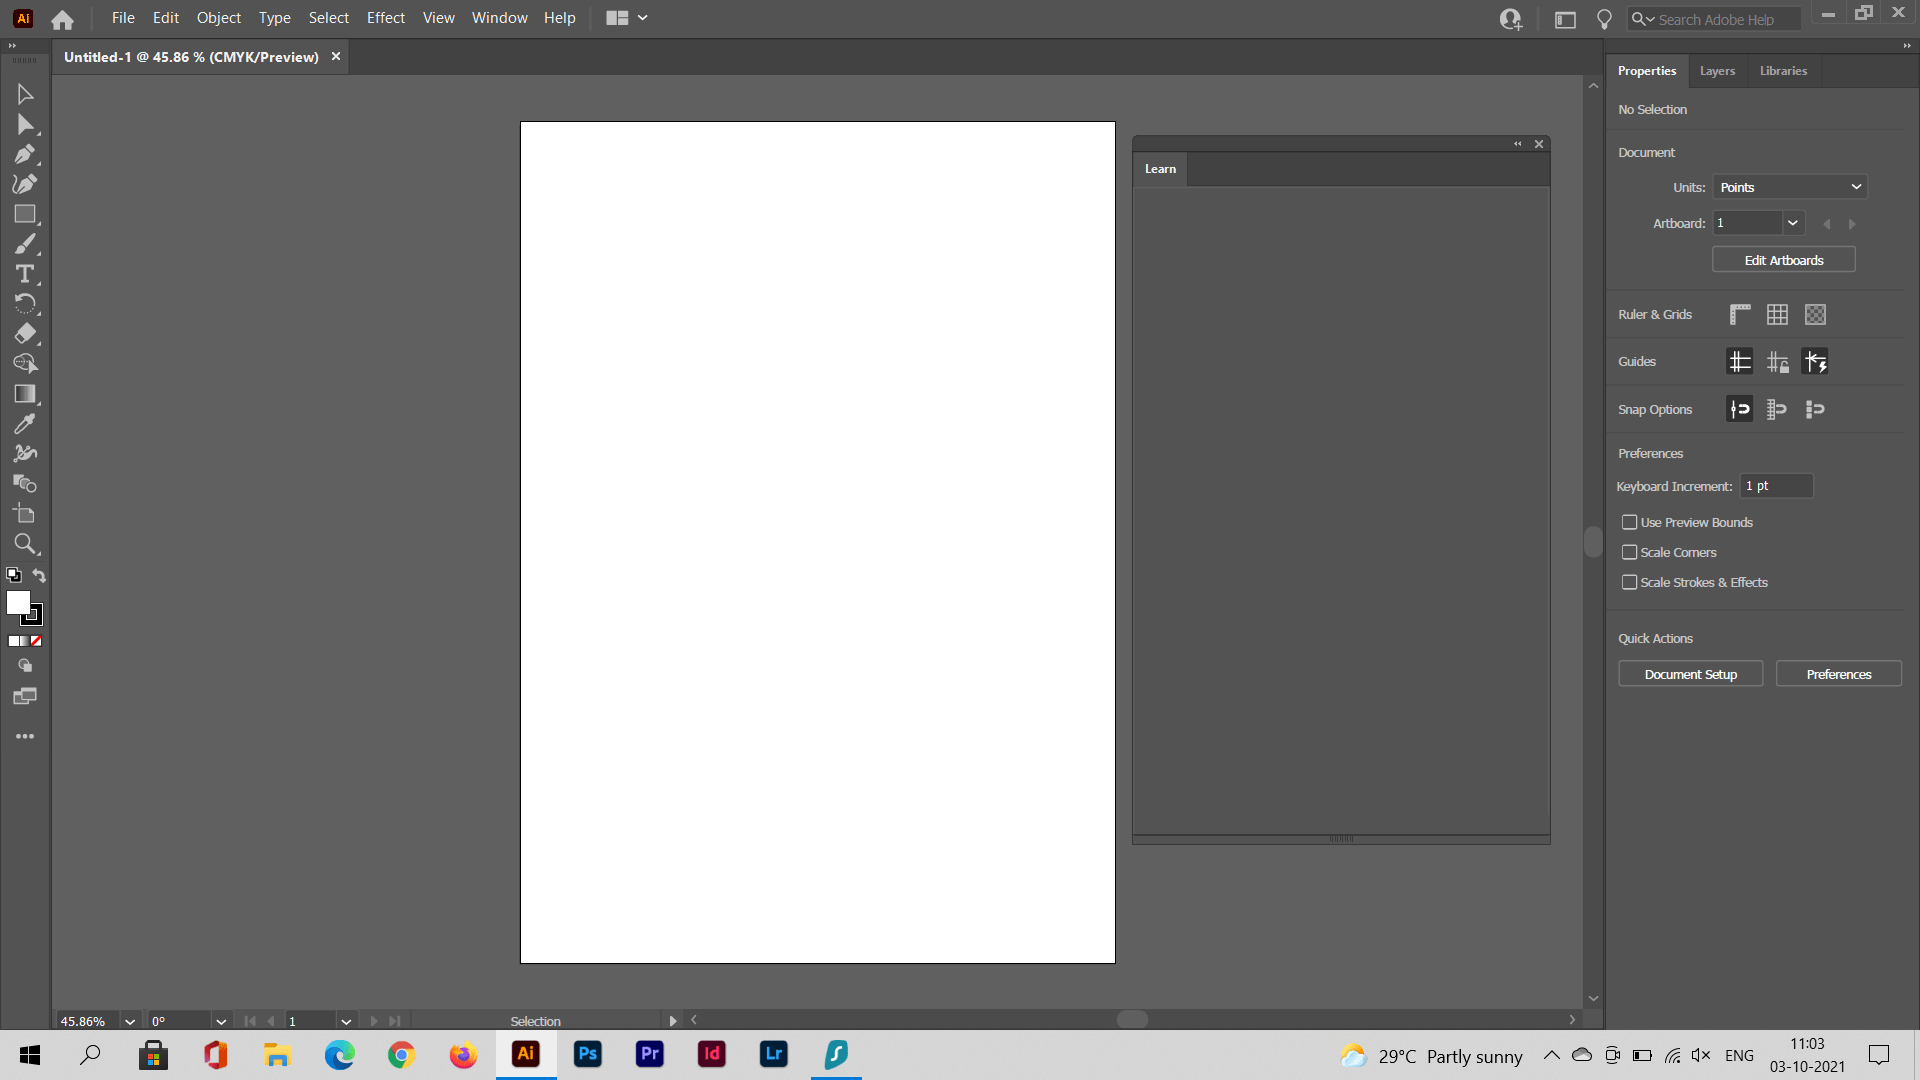The image size is (1920, 1080).
Task: Activate the Eraser tool
Action: coord(25,334)
